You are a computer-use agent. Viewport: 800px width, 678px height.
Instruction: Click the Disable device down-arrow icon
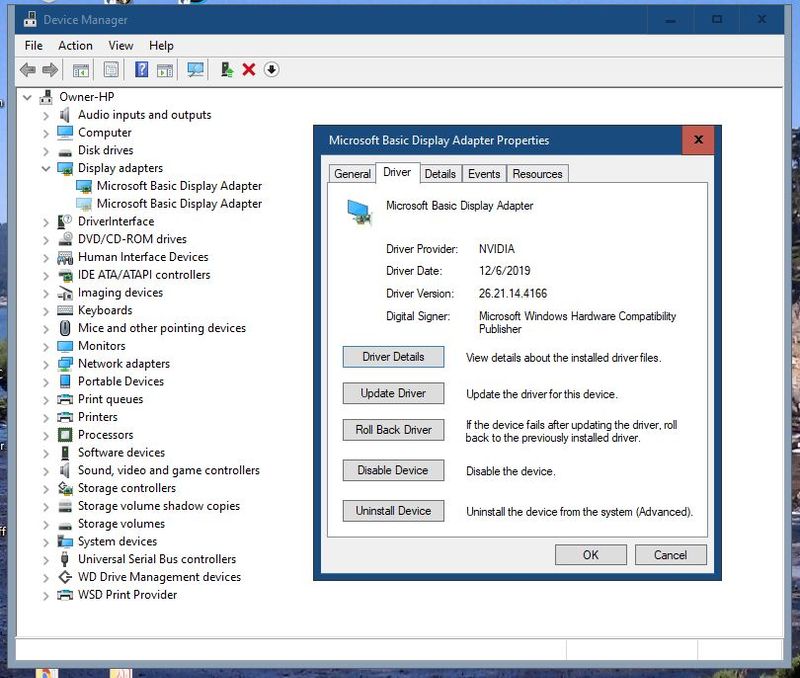(271, 69)
